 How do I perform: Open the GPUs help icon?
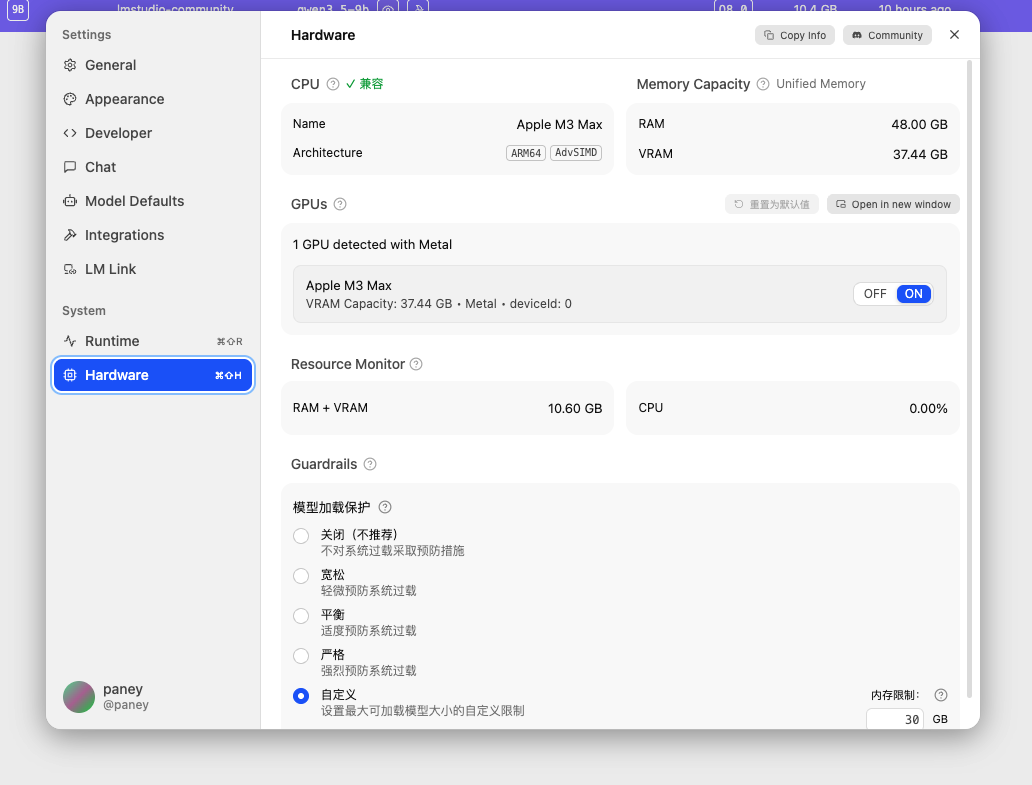[340, 204]
